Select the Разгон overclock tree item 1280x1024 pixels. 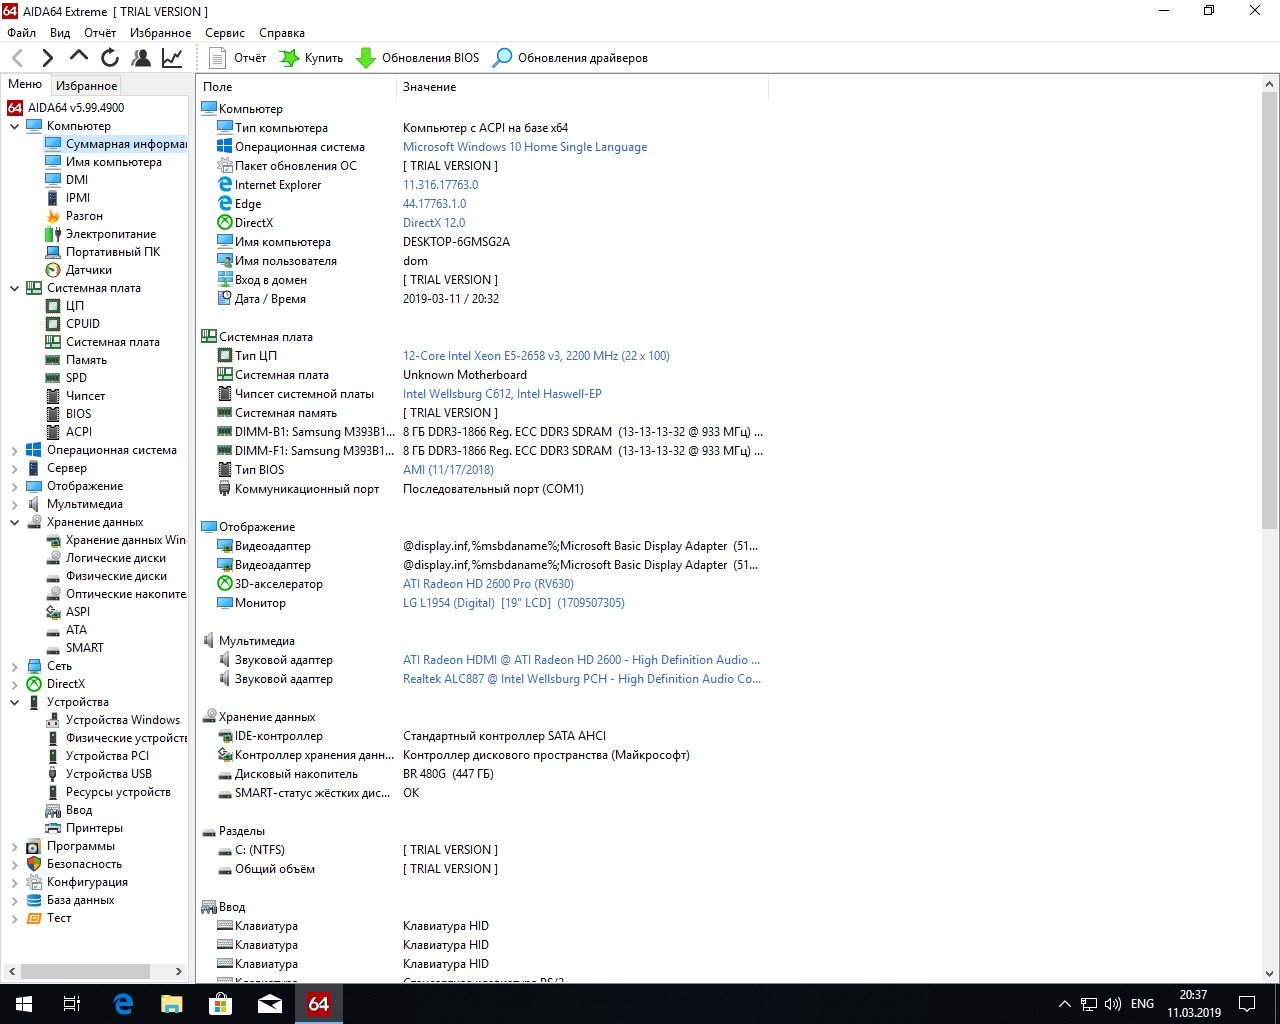click(84, 216)
